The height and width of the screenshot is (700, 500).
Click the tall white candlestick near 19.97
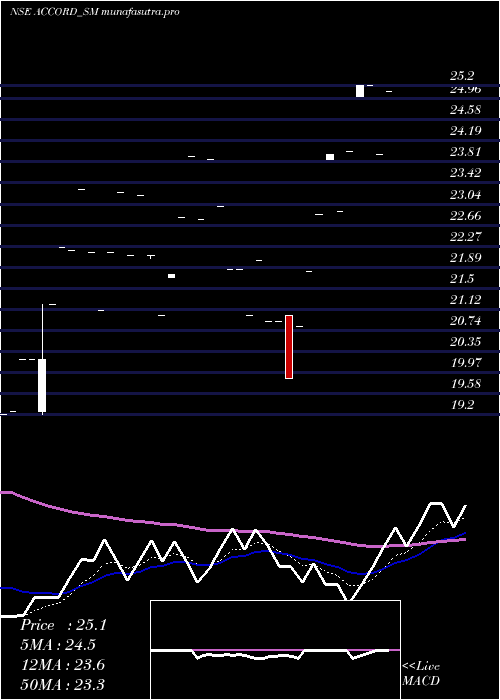[42, 385]
